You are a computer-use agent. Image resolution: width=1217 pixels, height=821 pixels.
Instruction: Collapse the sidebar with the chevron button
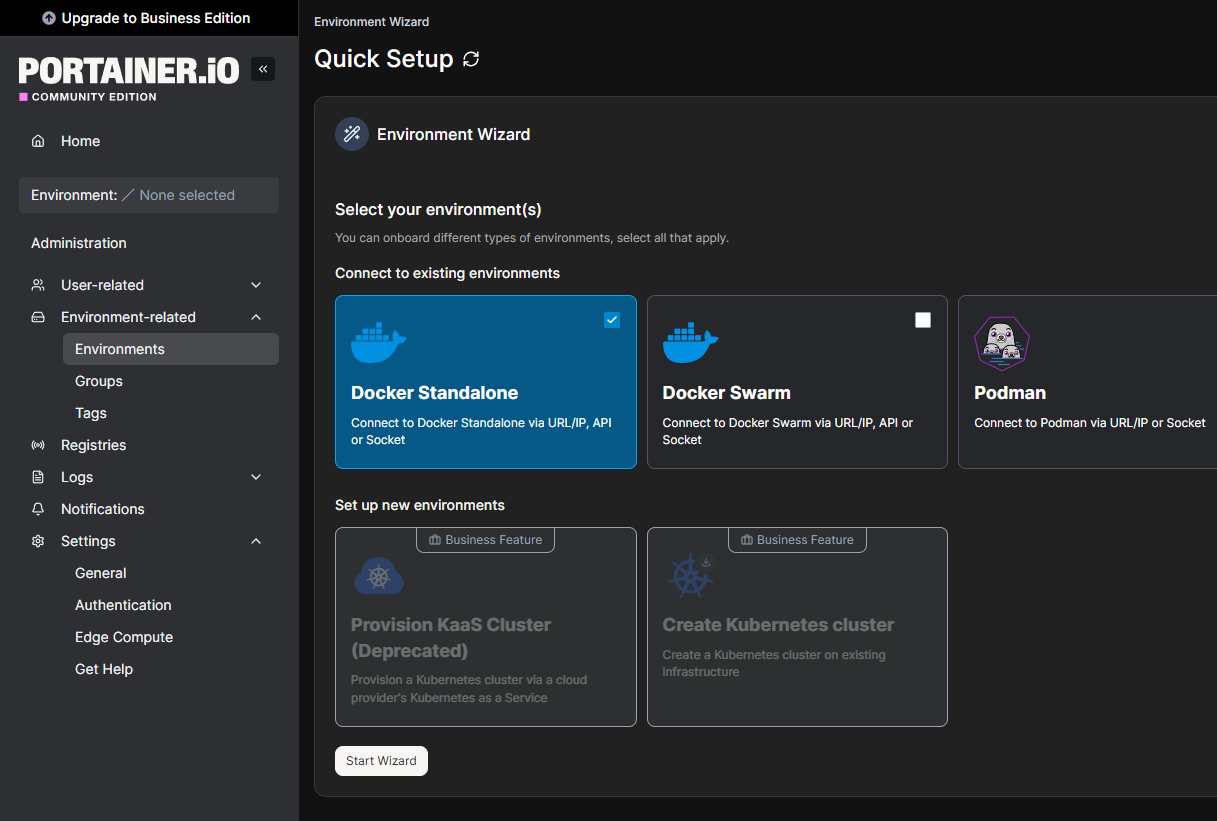[262, 68]
